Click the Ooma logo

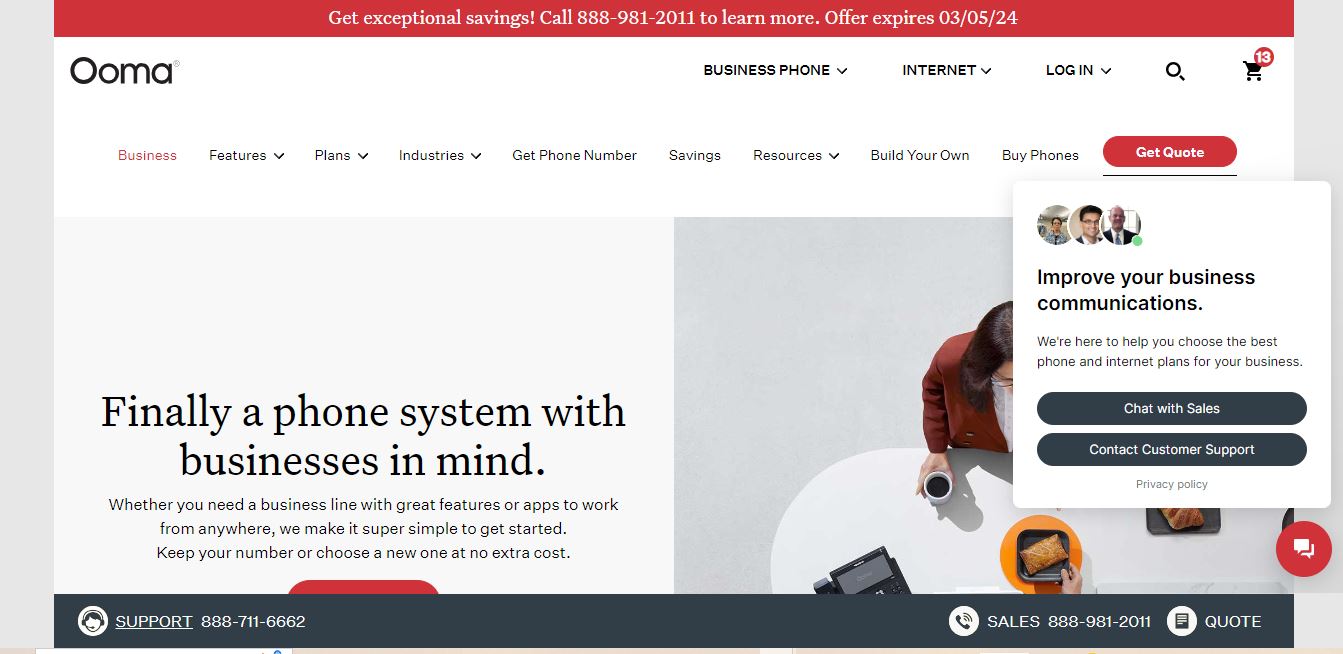(124, 71)
